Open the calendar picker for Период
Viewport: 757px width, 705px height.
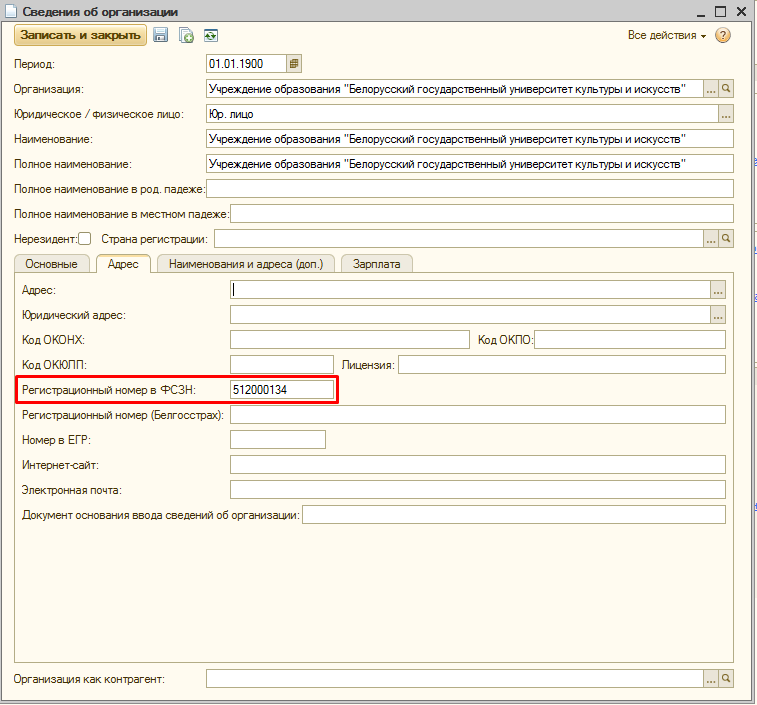pos(294,63)
